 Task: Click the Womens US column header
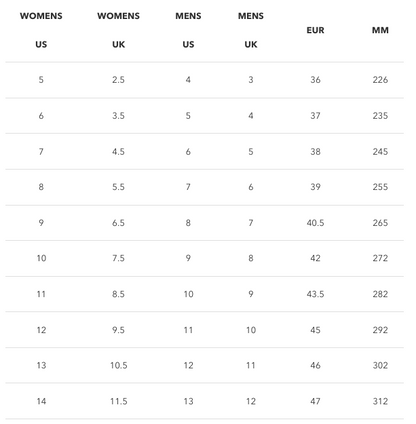[x=41, y=30]
